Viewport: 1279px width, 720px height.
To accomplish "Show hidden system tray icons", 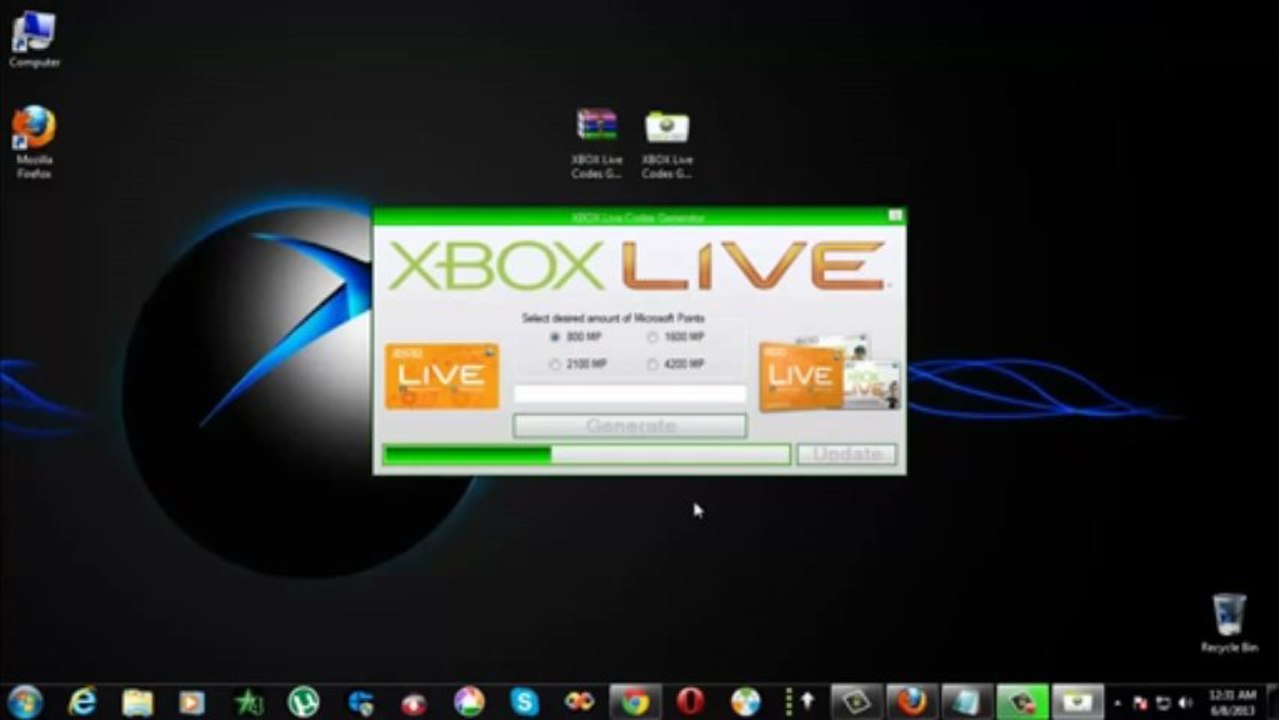I will [x=1118, y=703].
